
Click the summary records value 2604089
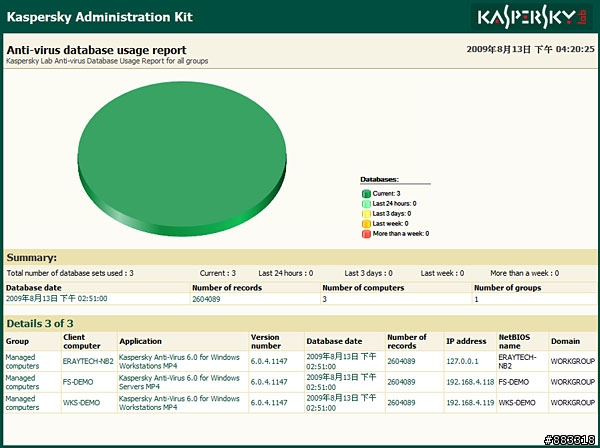[x=206, y=299]
